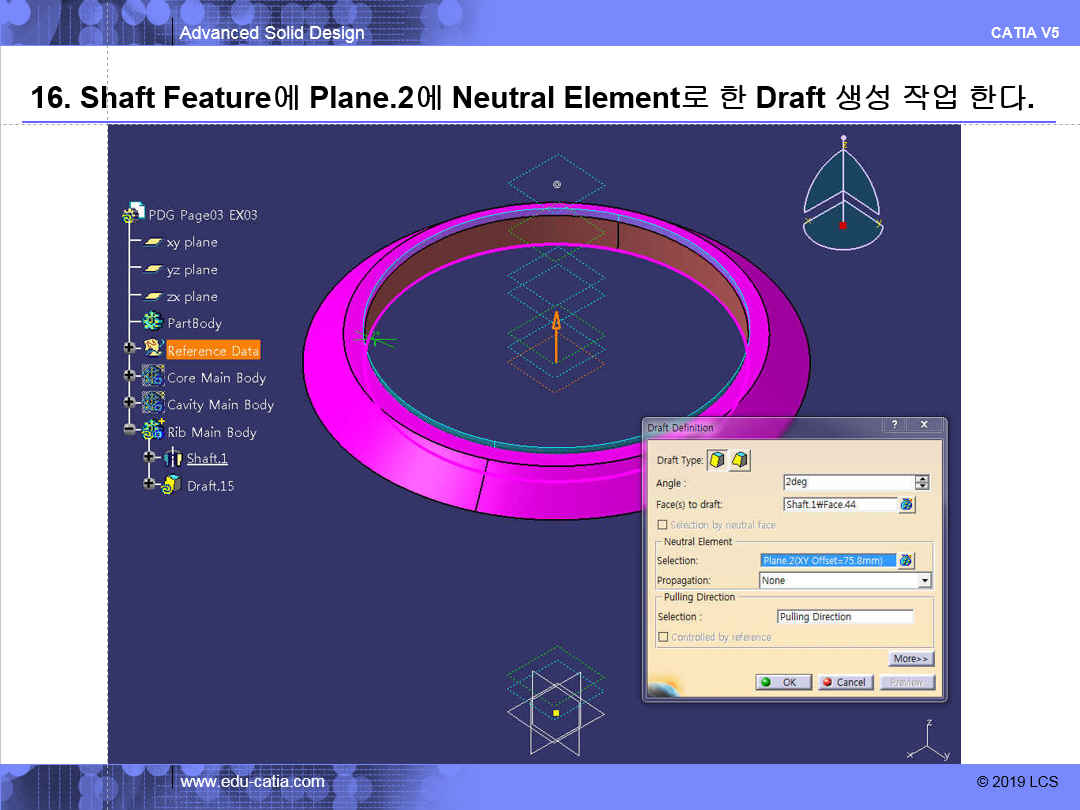Open the Propagation dropdown

(924, 581)
